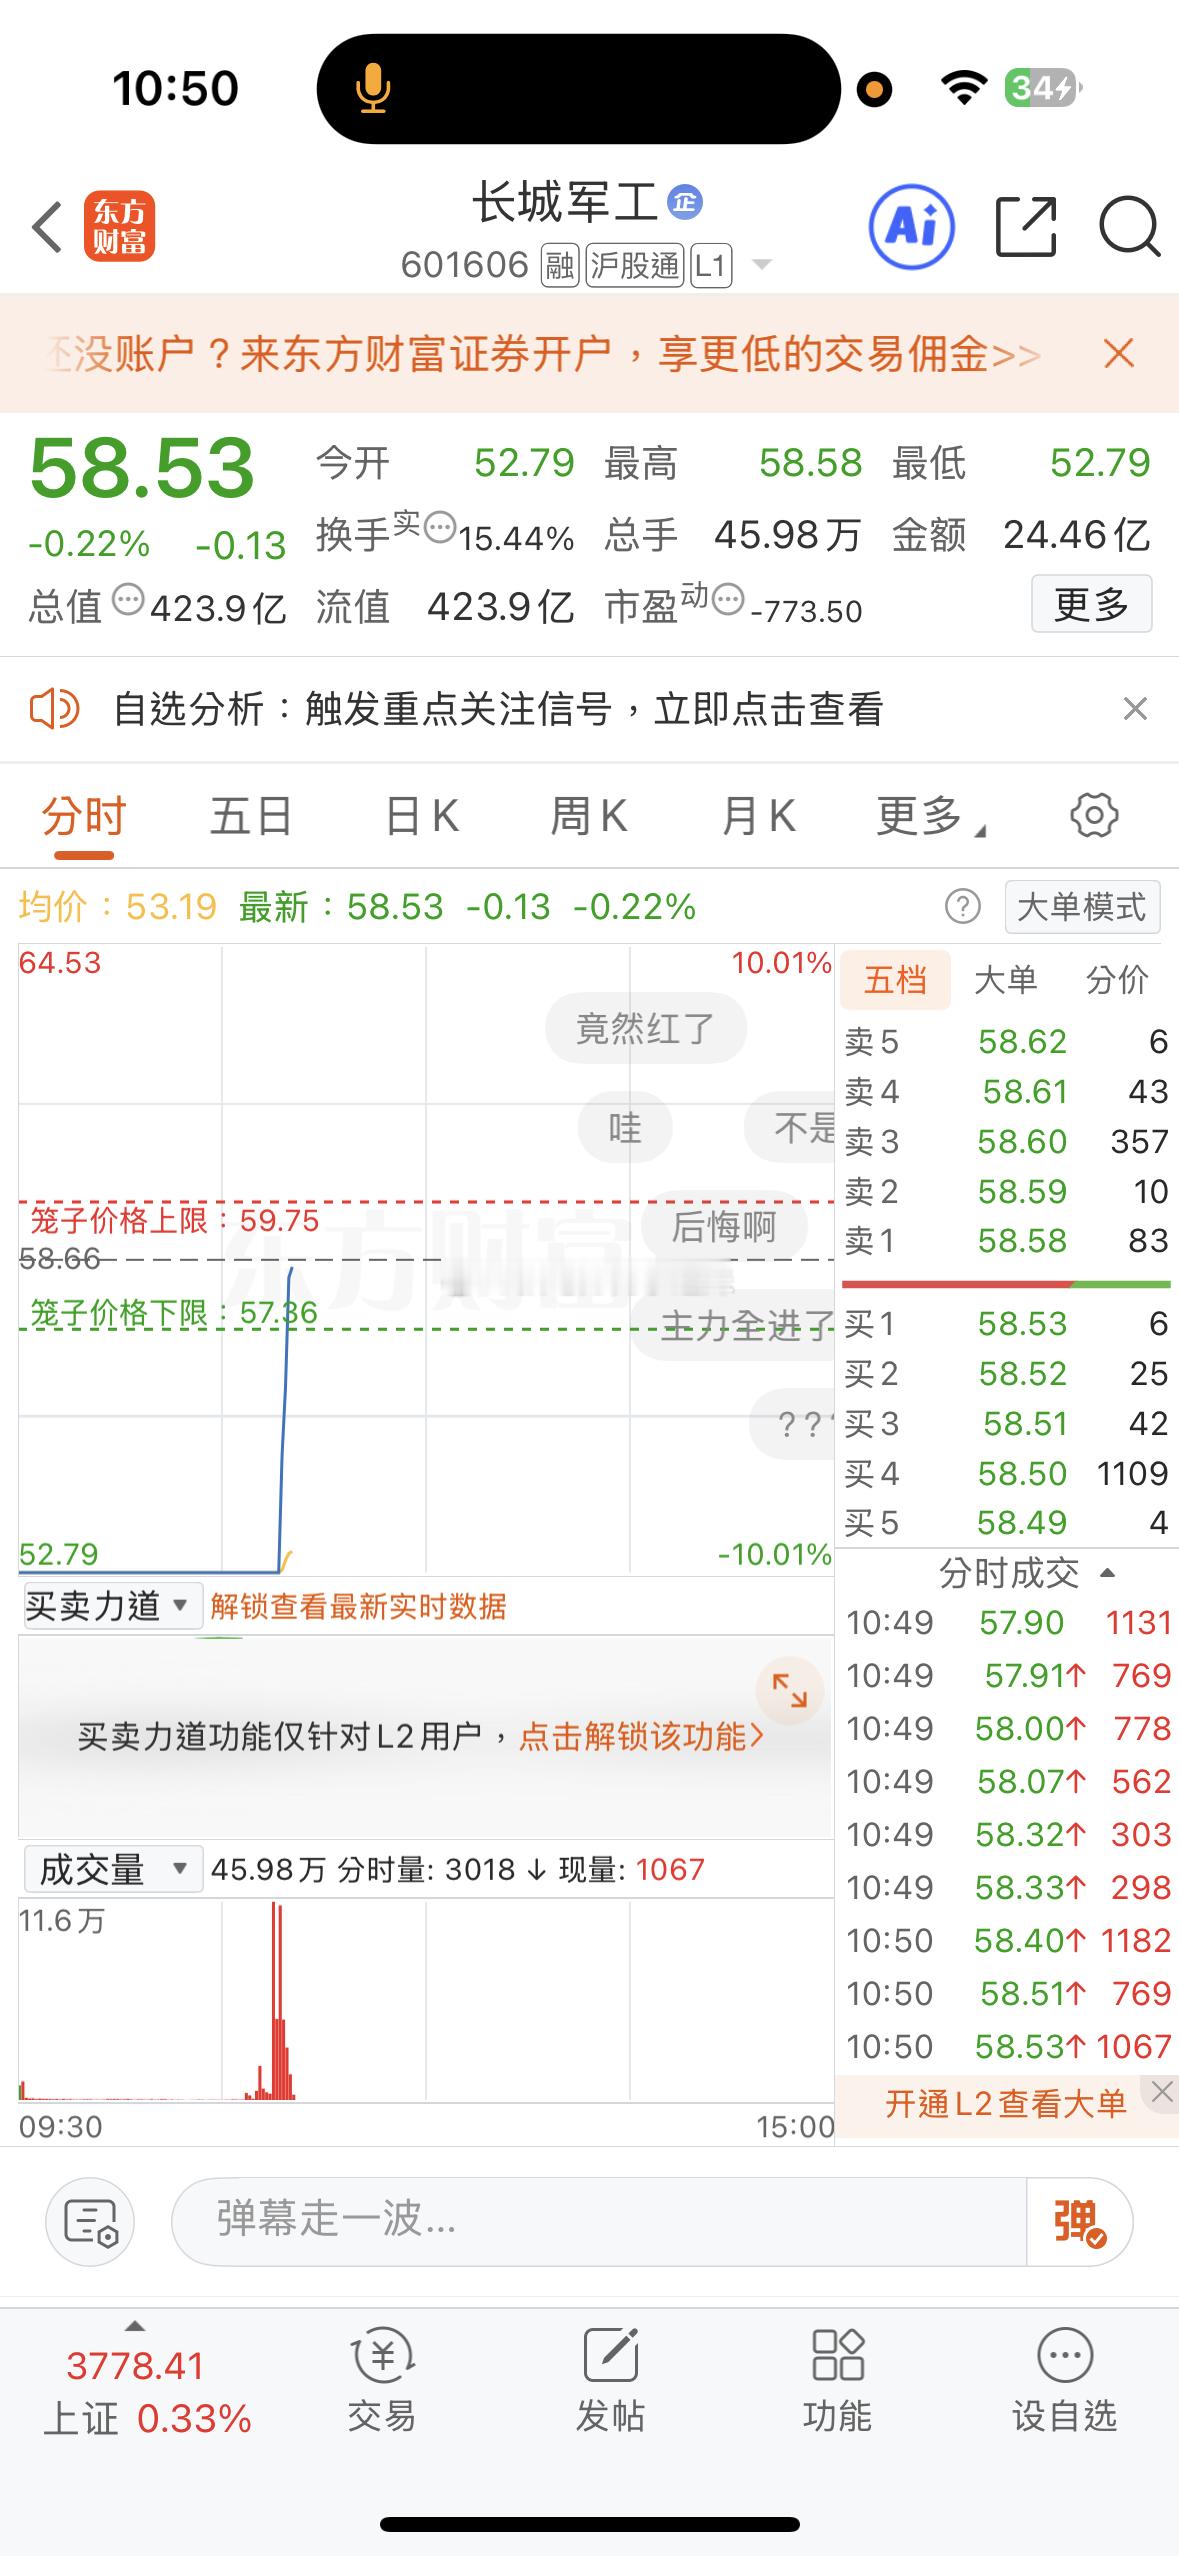This screenshot has width=1179, height=2556.
Task: Open danmaku settings icon
Action: coord(90,2222)
